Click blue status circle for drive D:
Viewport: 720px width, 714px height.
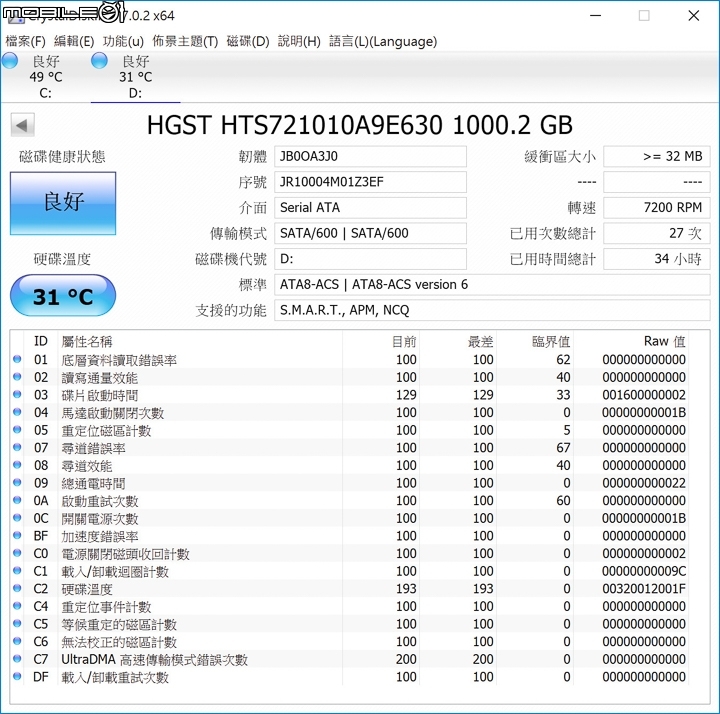point(99,61)
